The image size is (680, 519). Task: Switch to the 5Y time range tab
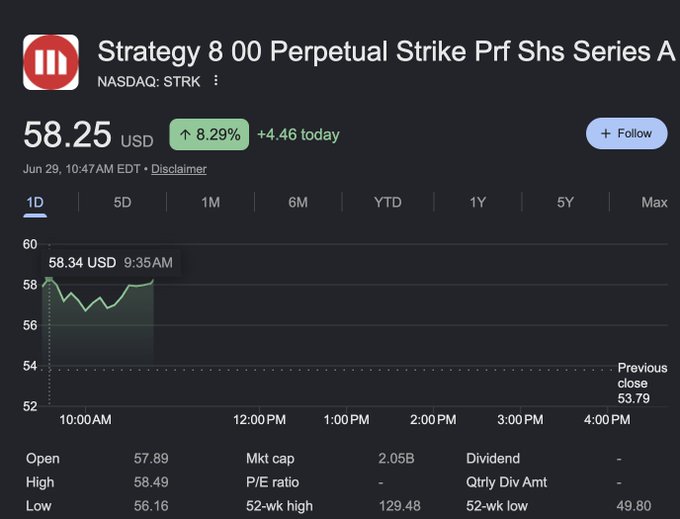click(x=565, y=202)
